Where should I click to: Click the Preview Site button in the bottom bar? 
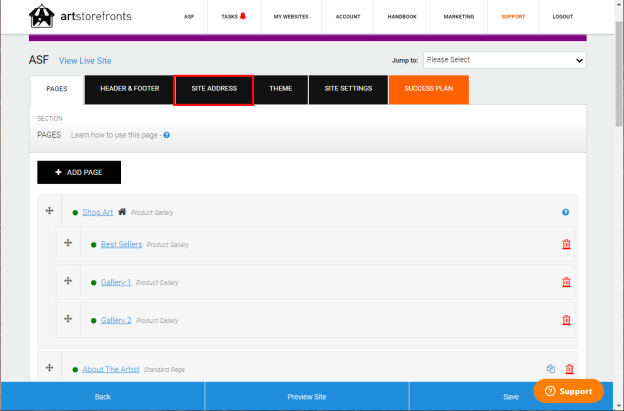307,397
